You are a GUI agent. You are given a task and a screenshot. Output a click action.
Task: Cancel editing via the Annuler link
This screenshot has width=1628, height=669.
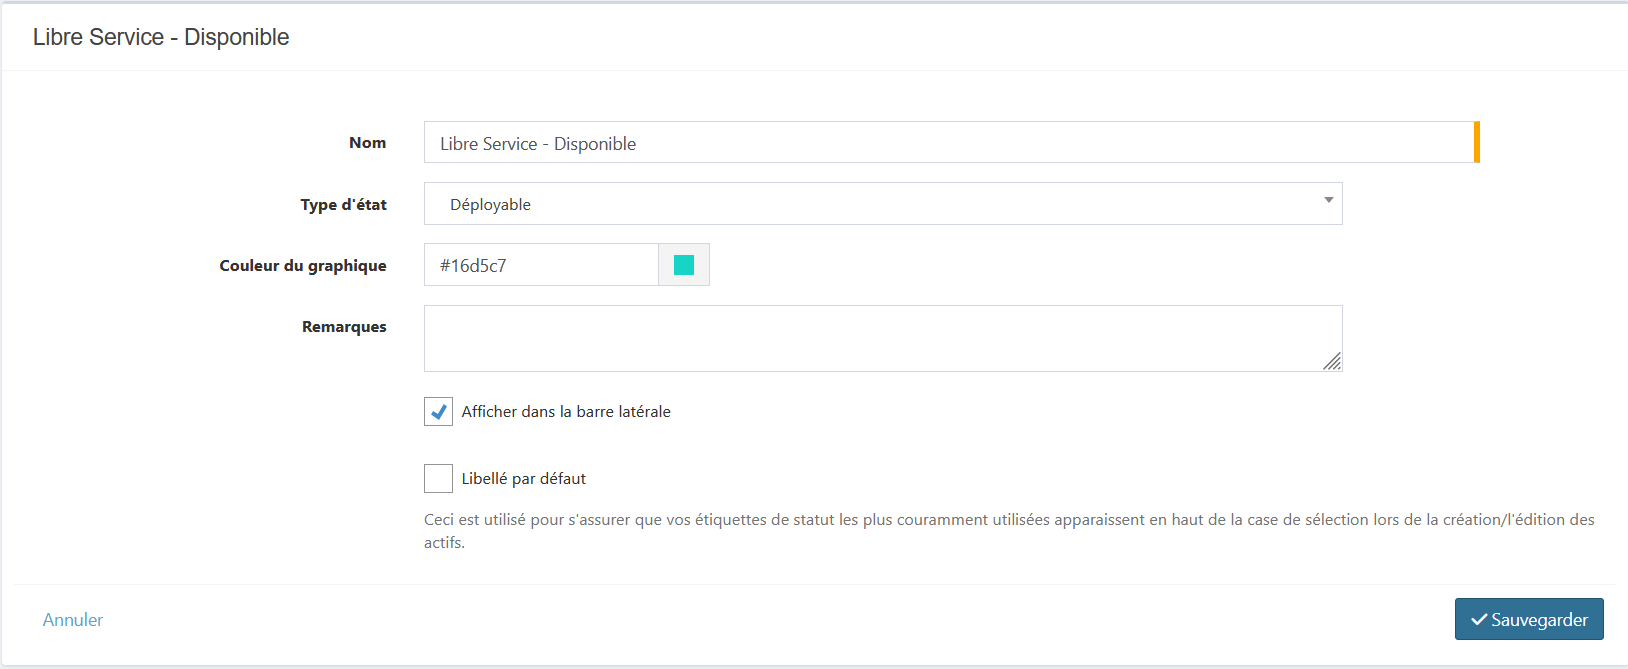coord(73,620)
